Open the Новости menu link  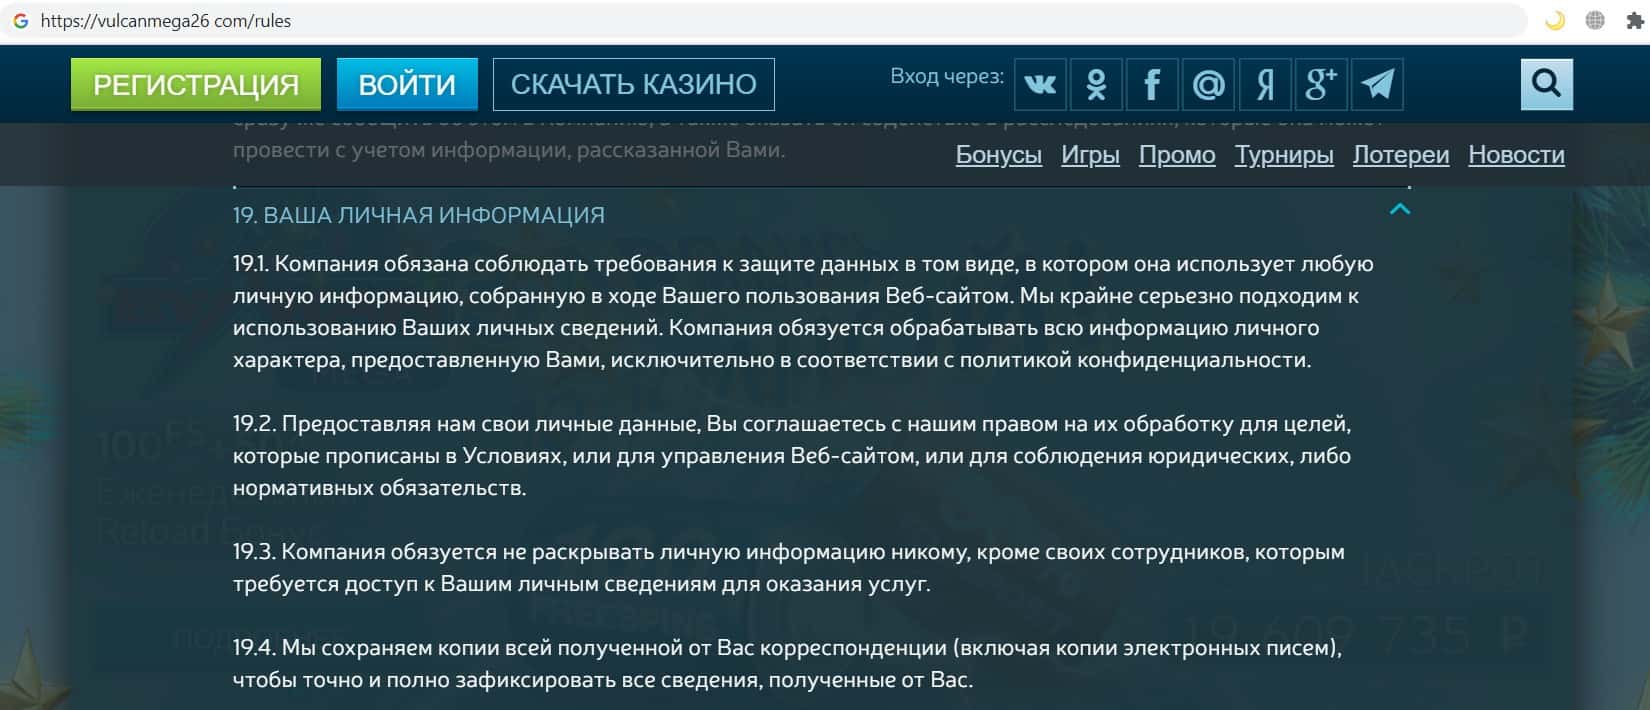click(1516, 155)
